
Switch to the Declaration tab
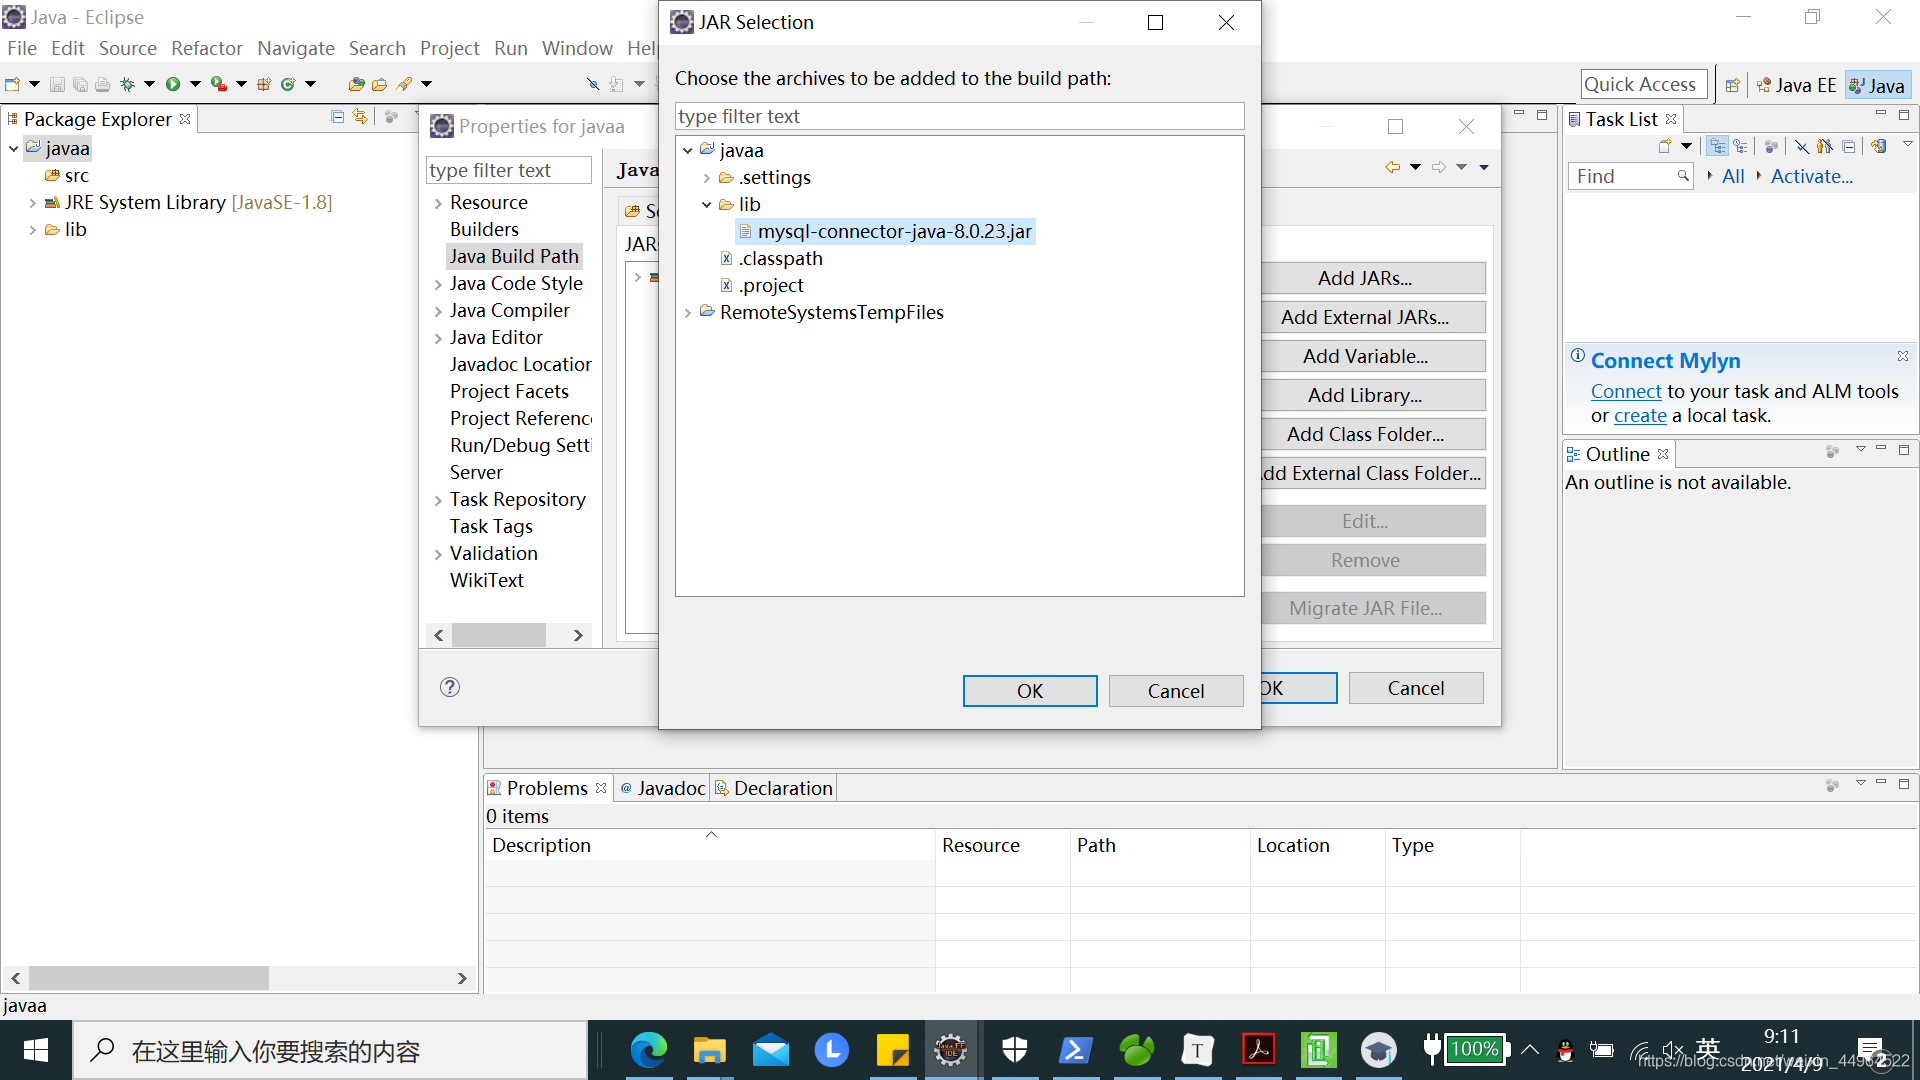pyautogui.click(x=773, y=788)
